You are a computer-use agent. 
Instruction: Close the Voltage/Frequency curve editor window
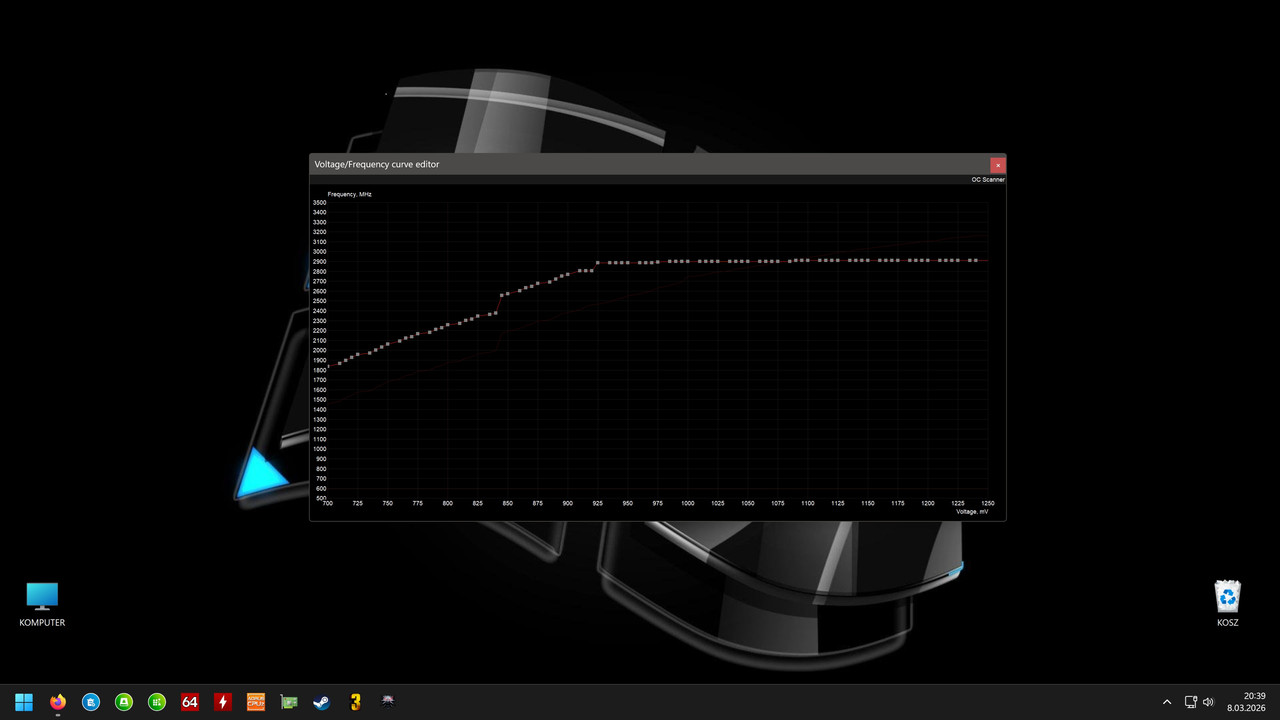[997, 165]
